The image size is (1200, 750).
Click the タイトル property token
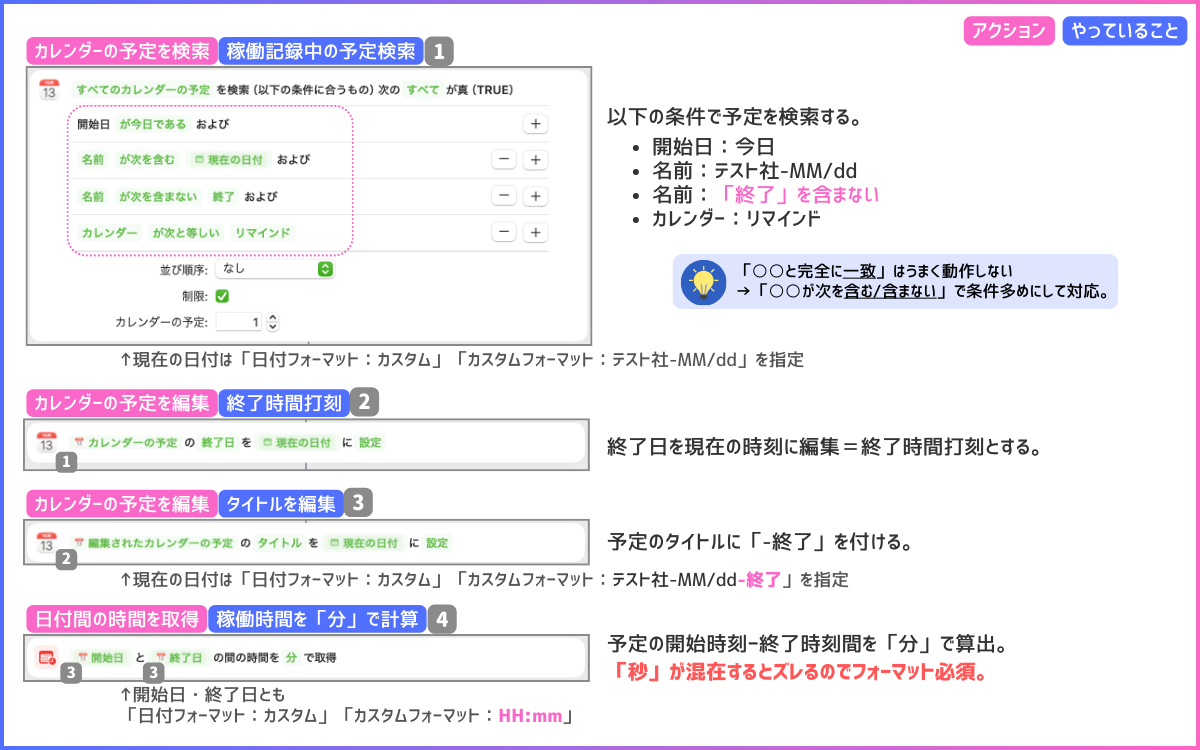pos(280,543)
